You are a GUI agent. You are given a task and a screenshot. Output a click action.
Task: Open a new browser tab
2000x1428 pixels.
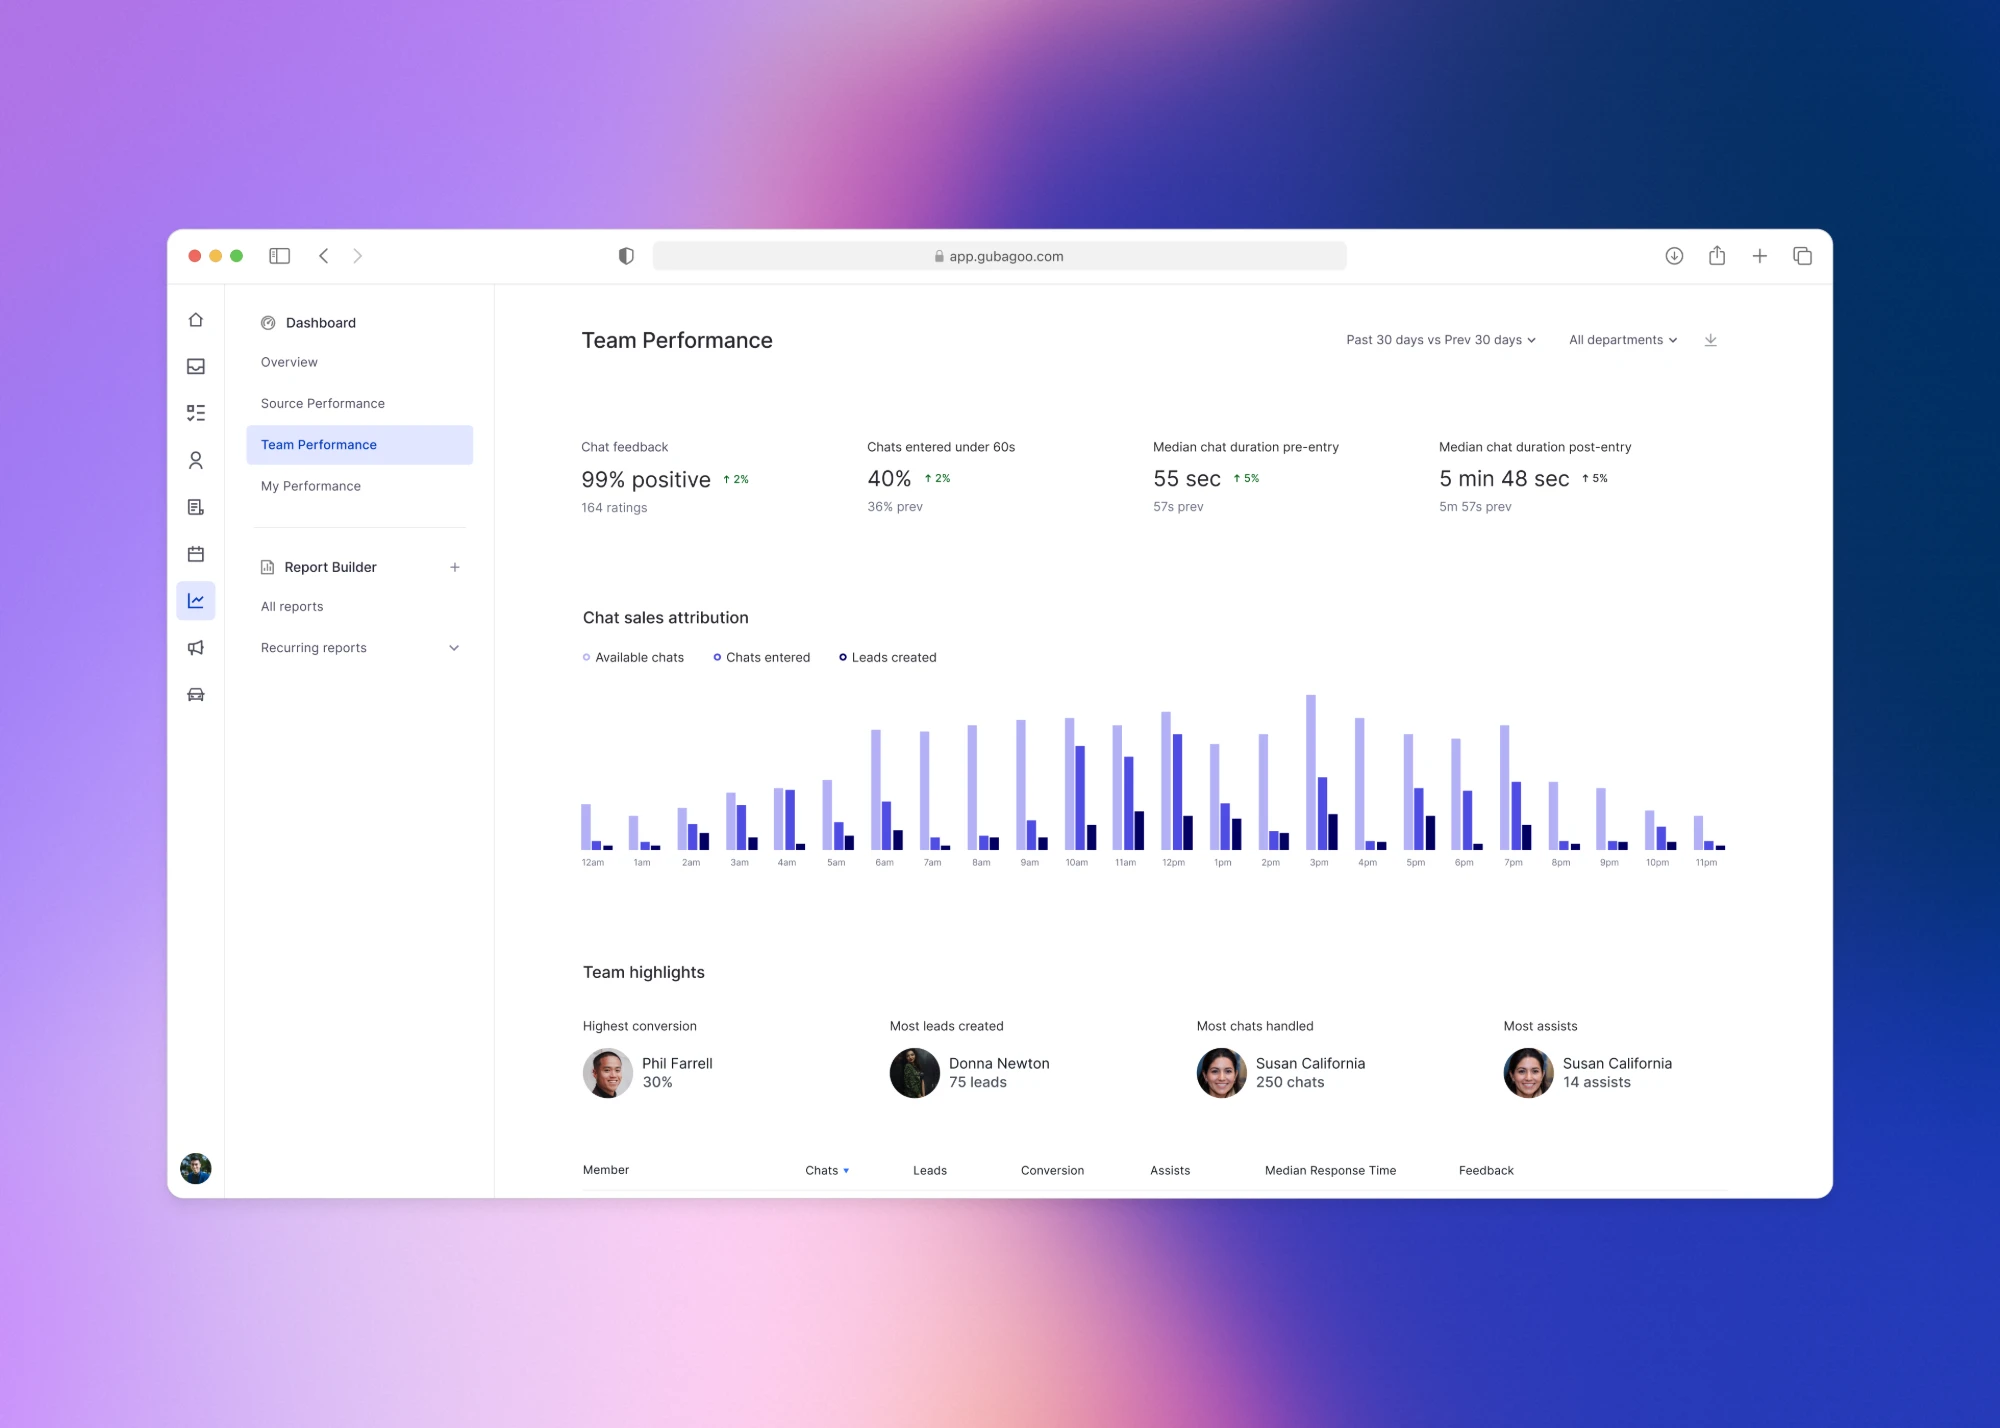pos(1760,256)
